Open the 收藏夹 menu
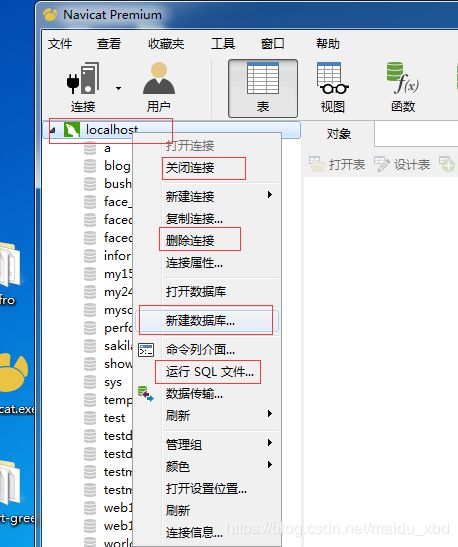 [x=166, y=44]
